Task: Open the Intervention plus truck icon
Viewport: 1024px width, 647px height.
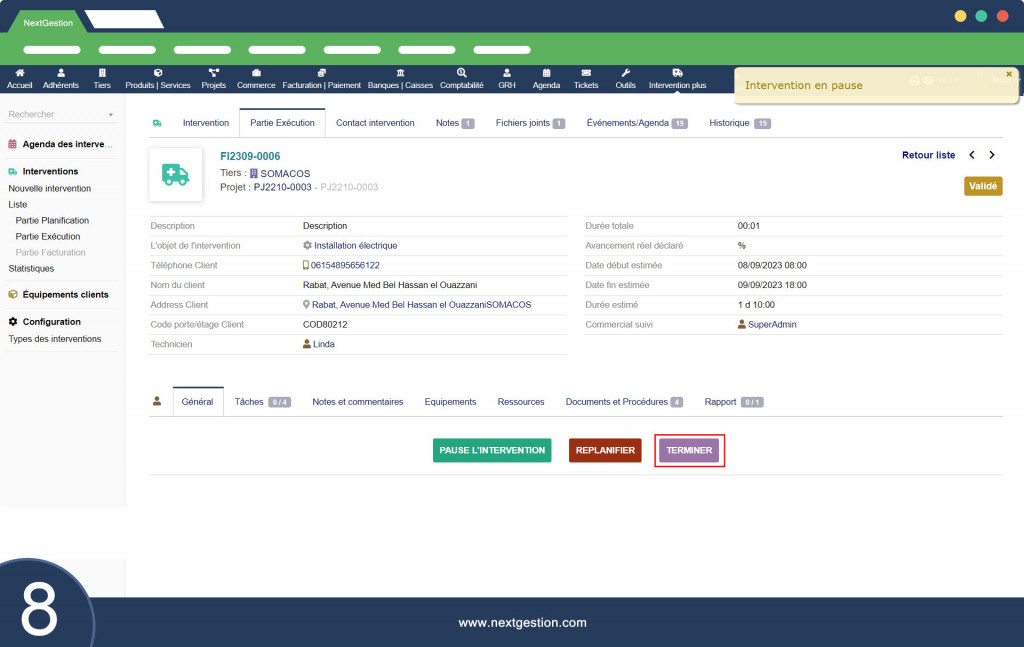Action: [x=677, y=72]
